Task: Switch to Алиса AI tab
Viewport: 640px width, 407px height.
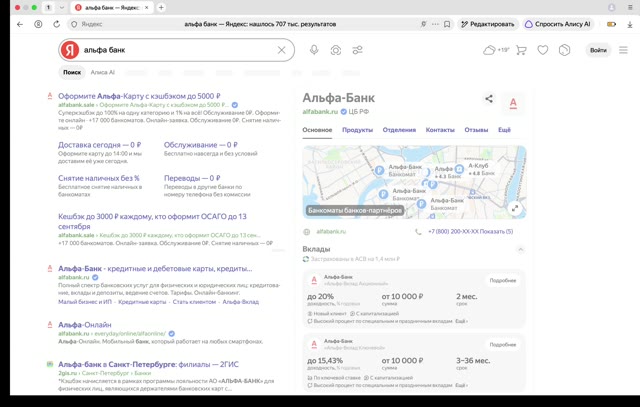Action: (x=102, y=72)
